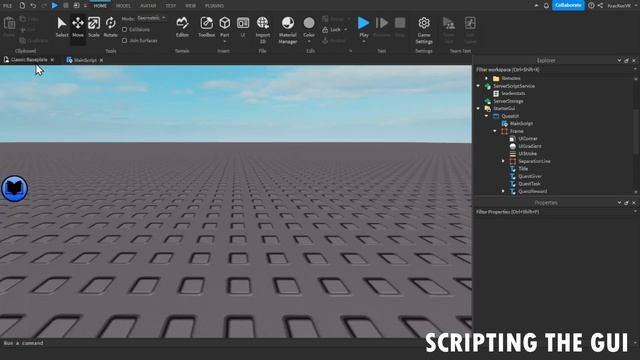The height and width of the screenshot is (360, 640).
Task: Collapse the QuestUI node
Action: [487, 116]
